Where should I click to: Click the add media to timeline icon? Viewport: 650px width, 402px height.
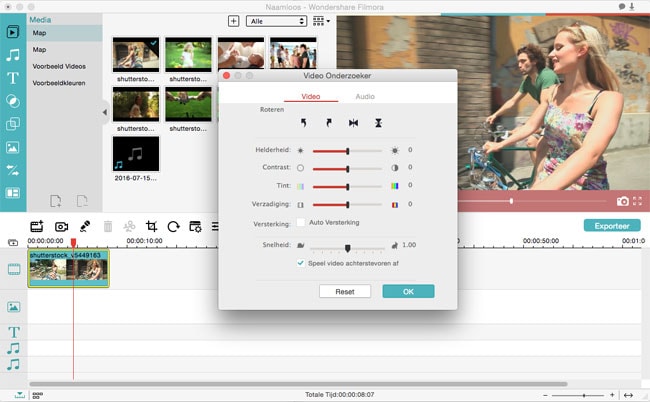tap(37, 226)
